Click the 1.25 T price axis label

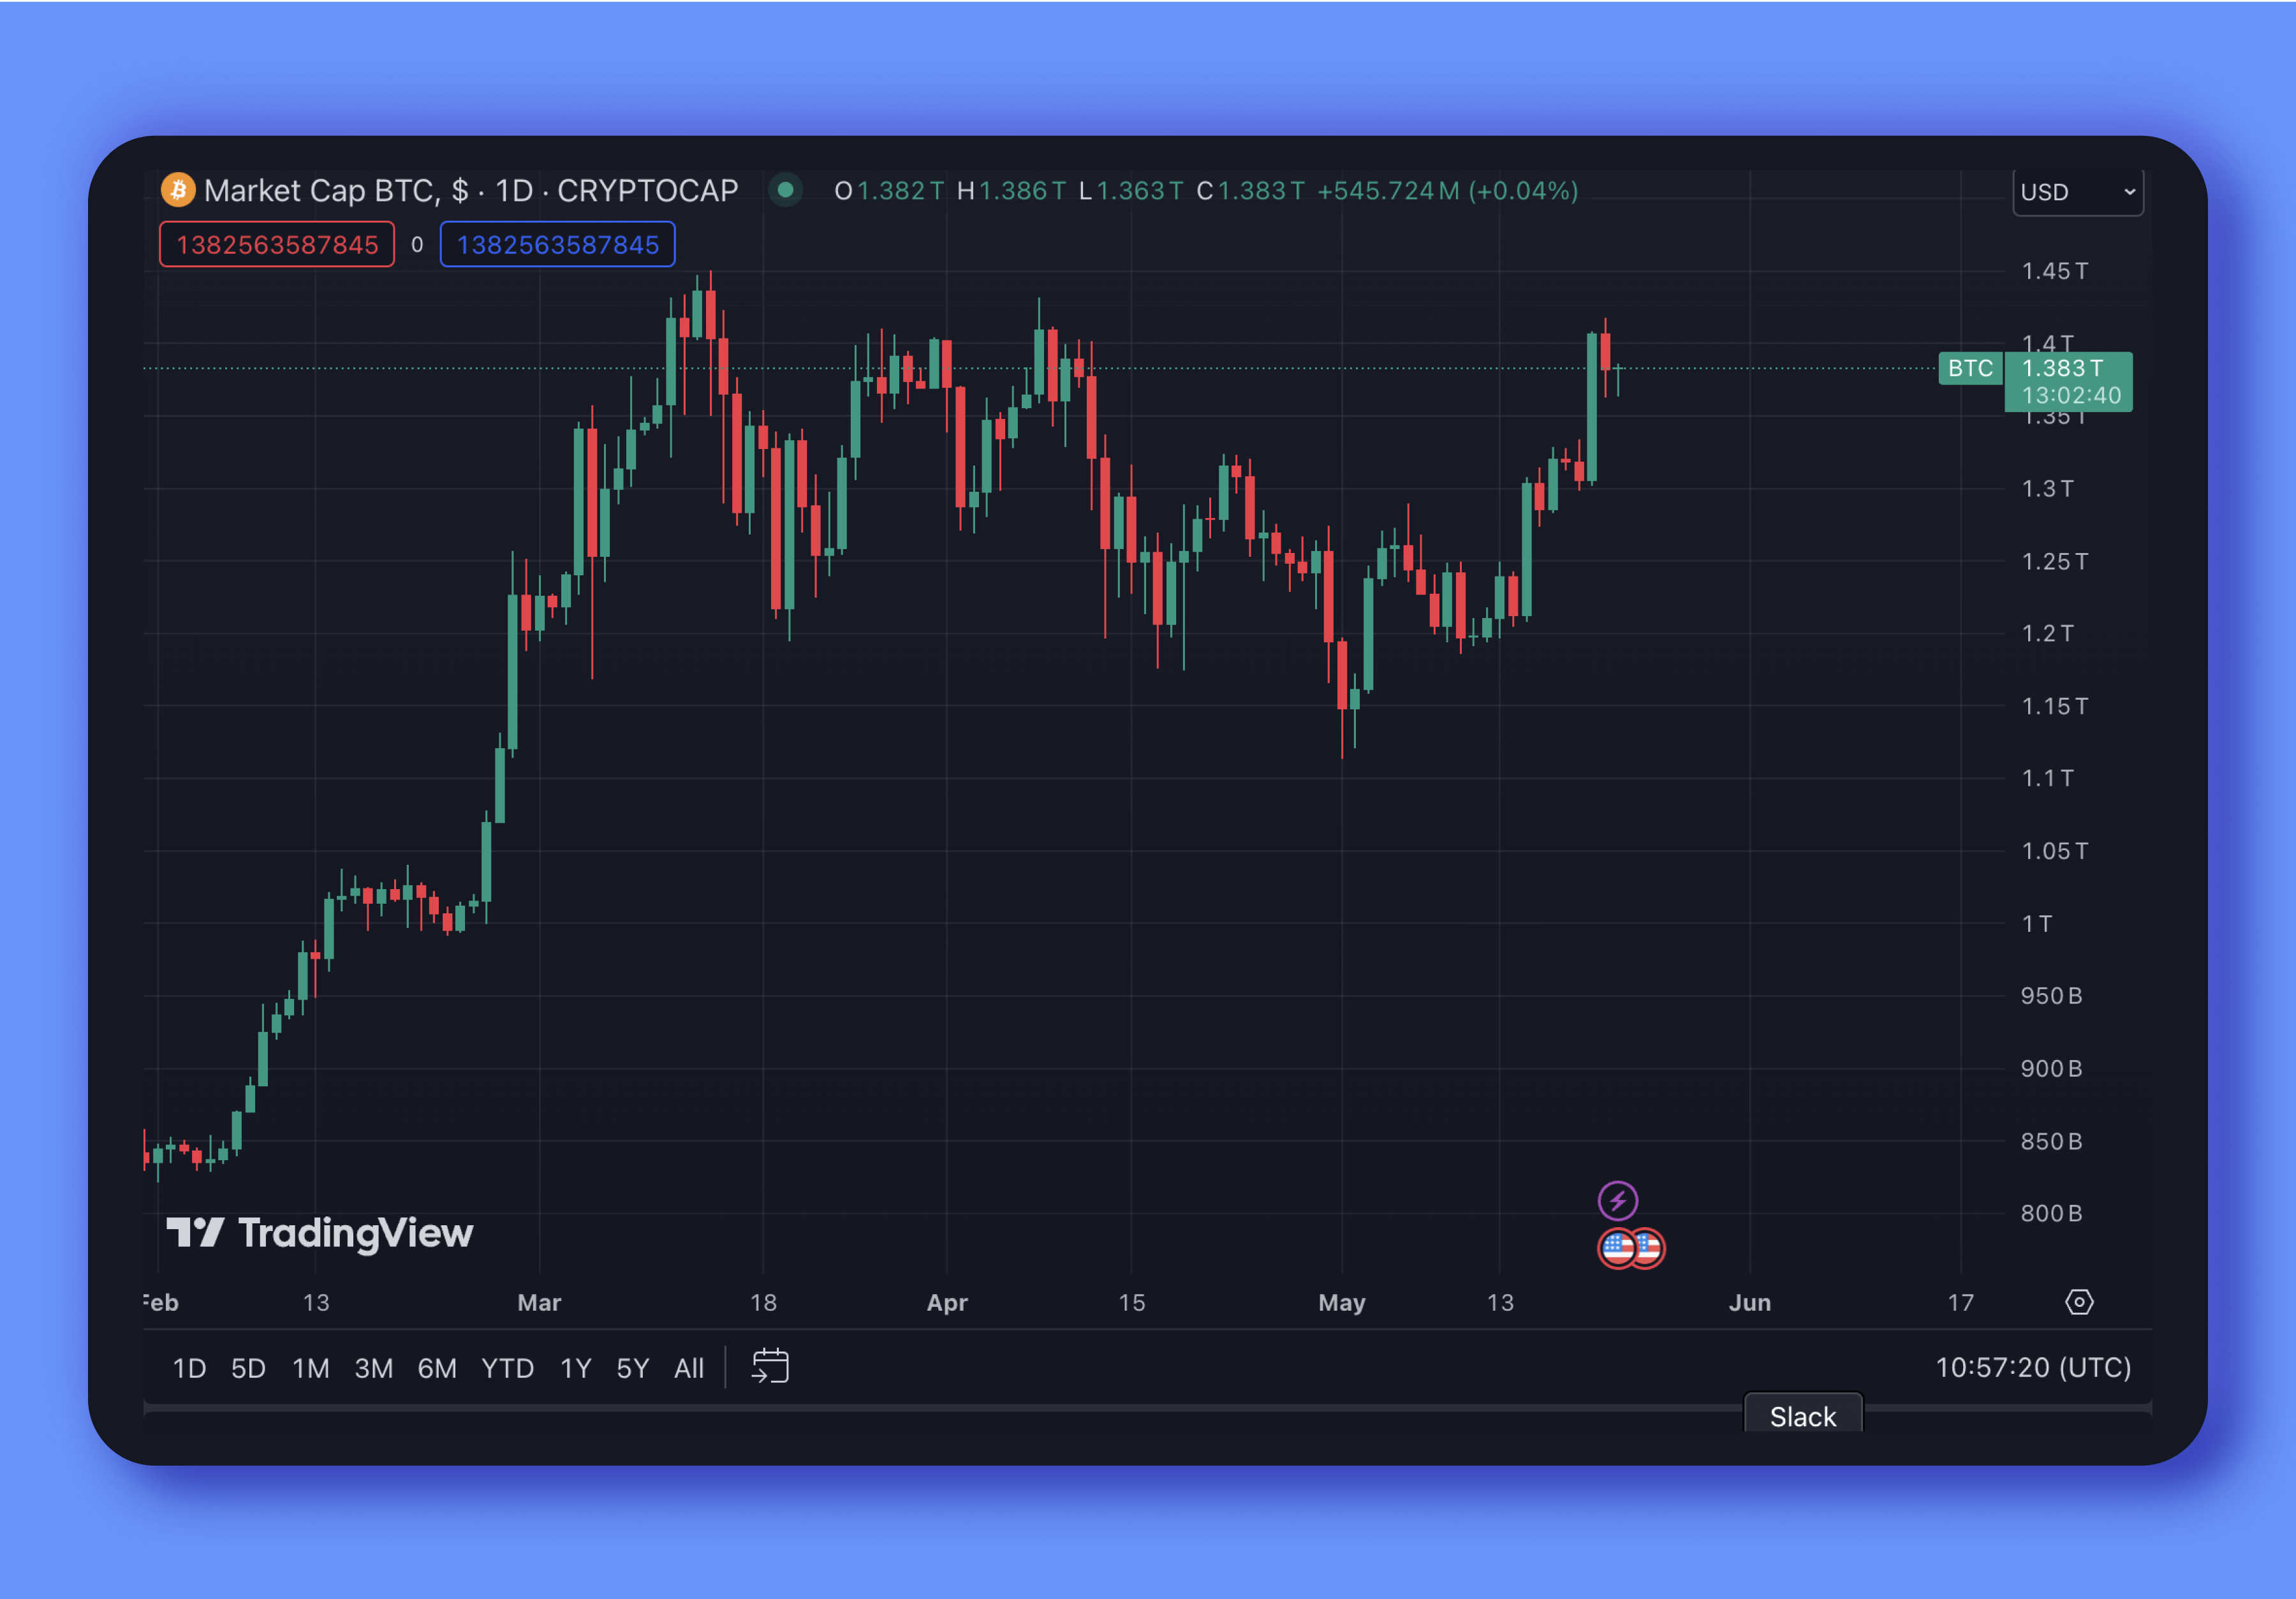coord(2054,561)
